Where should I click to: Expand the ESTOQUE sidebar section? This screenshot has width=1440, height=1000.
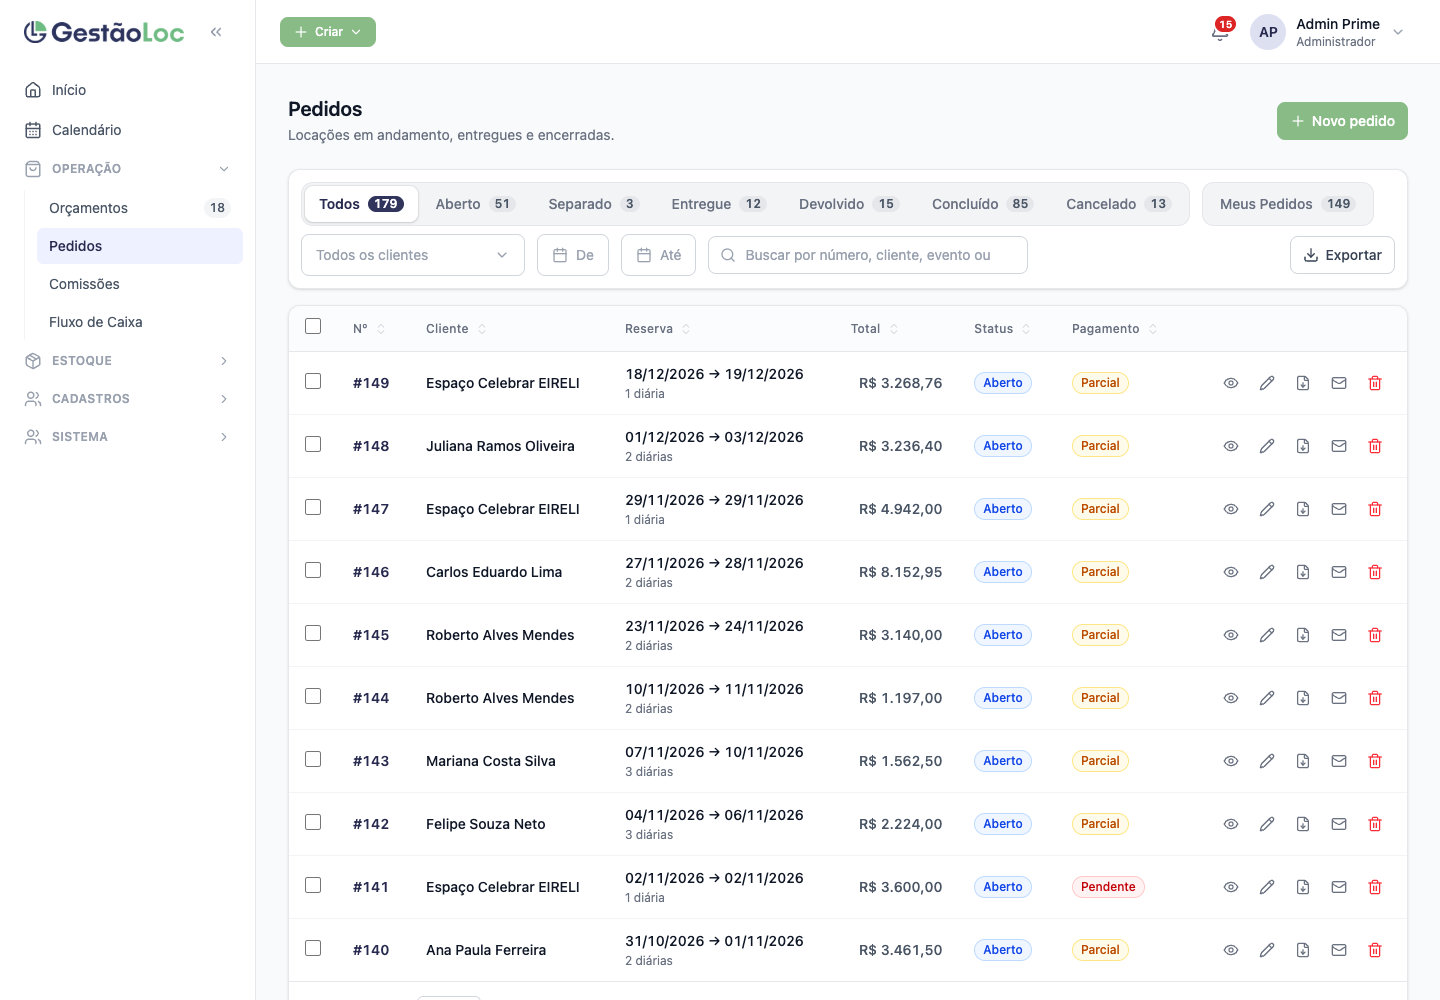point(128,361)
